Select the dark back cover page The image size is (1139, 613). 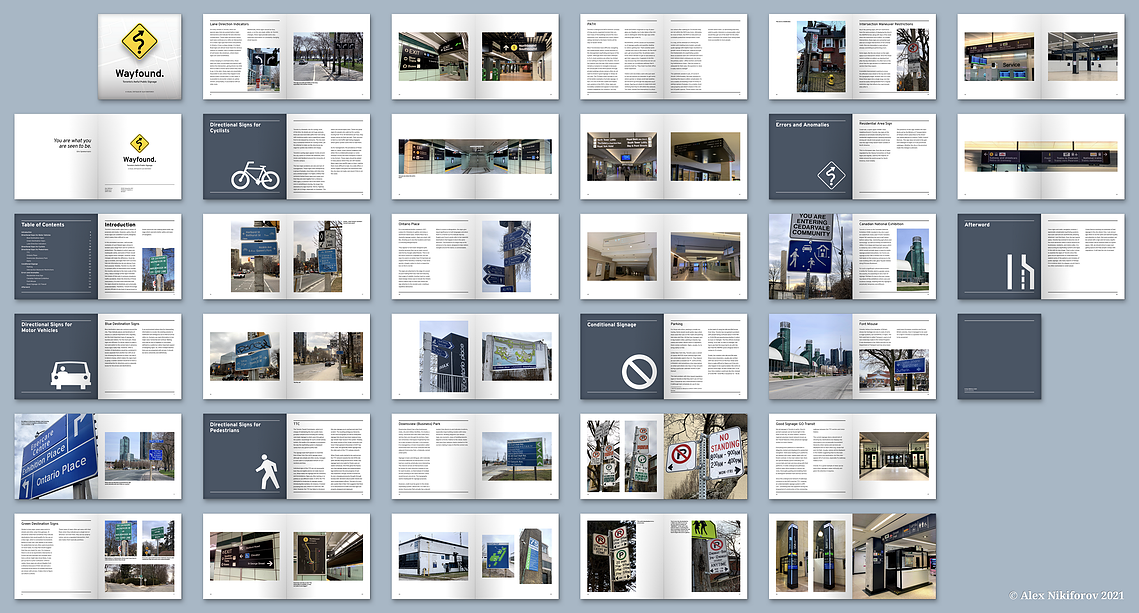pos(1000,357)
